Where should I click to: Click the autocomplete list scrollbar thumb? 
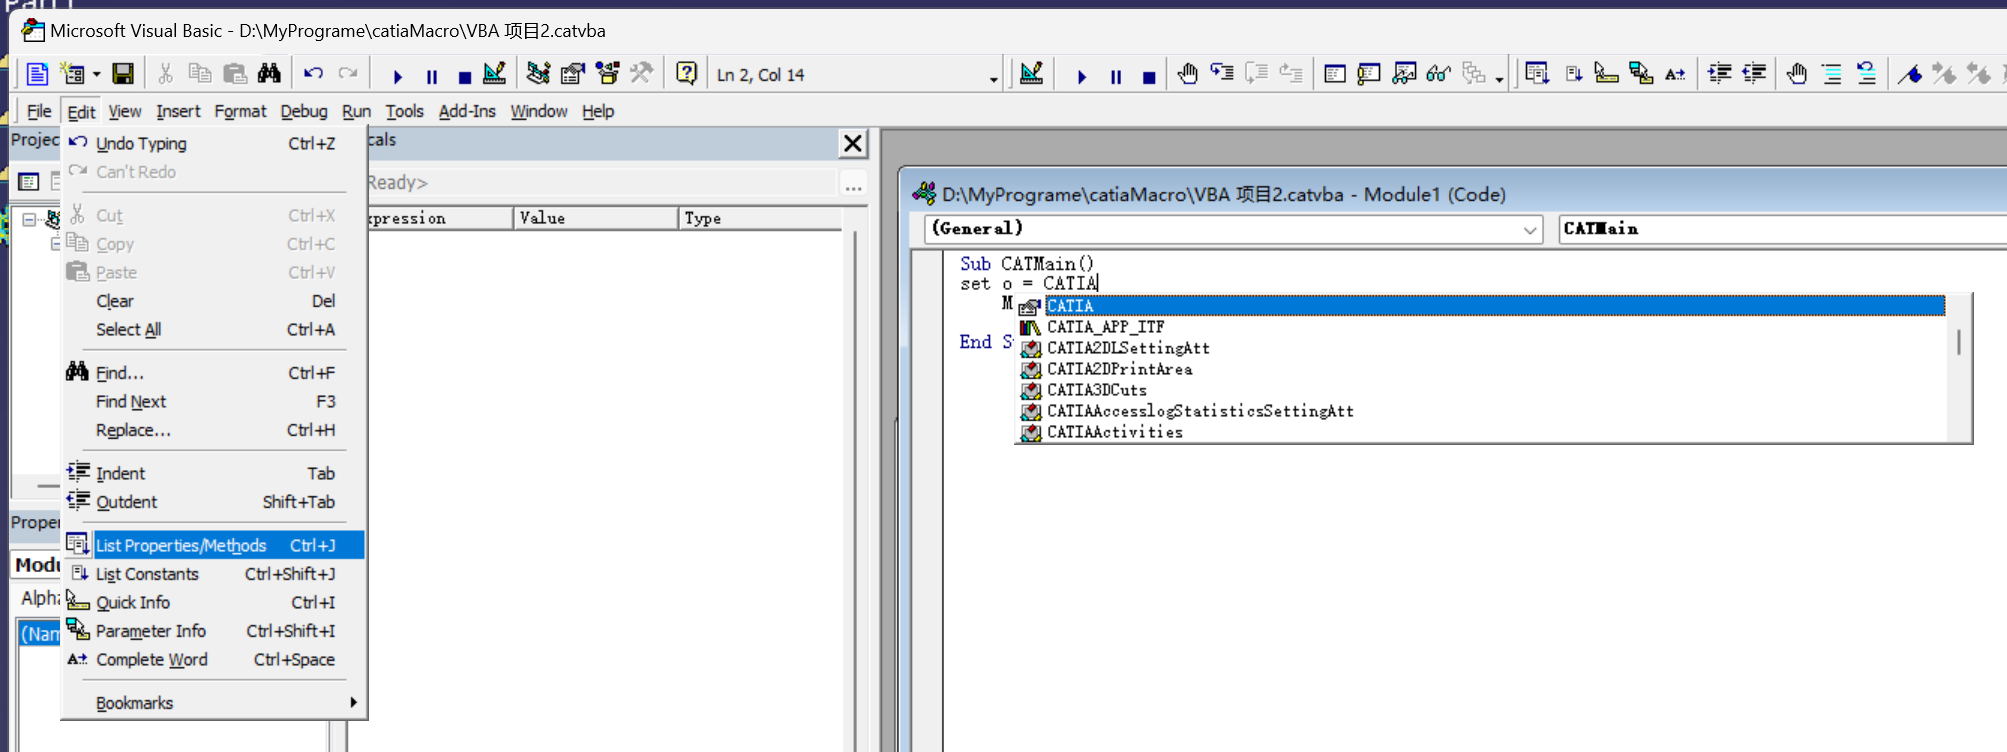click(1958, 341)
